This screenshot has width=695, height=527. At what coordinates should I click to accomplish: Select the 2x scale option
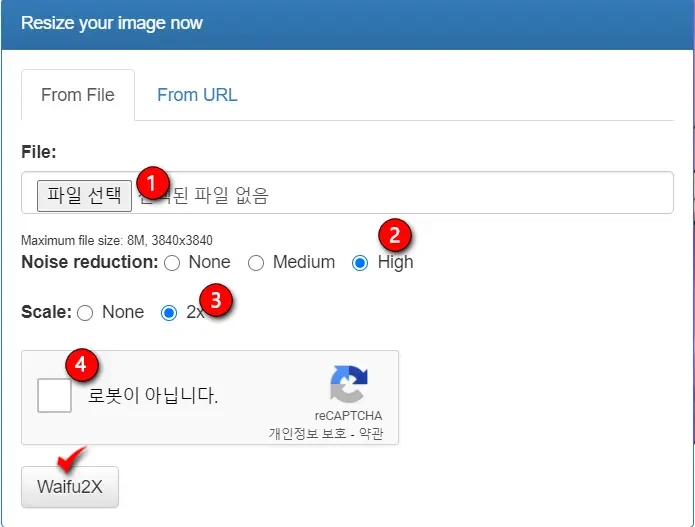click(169, 313)
